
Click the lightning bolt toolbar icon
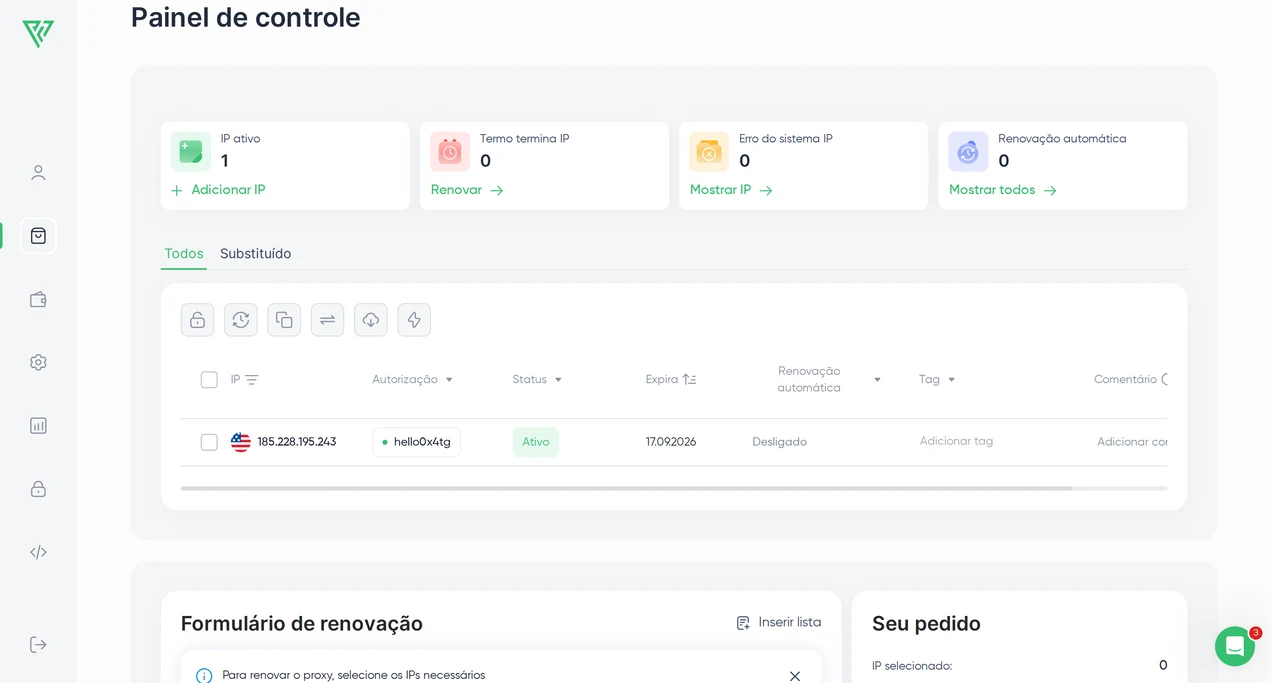[x=414, y=320]
